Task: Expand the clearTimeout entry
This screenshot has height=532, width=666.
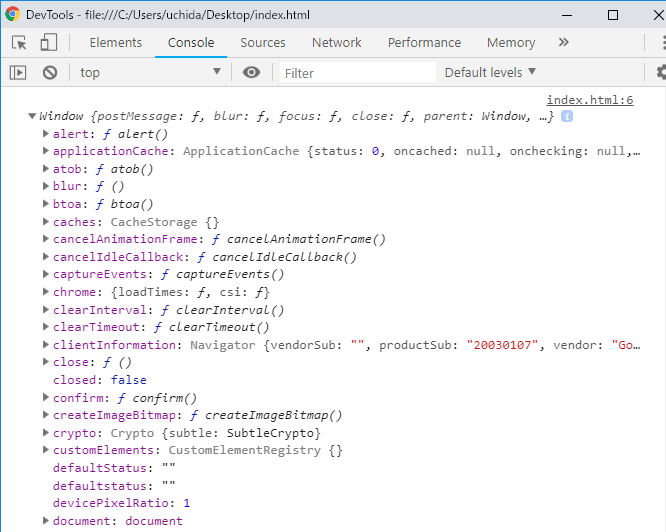Action: tap(45, 327)
